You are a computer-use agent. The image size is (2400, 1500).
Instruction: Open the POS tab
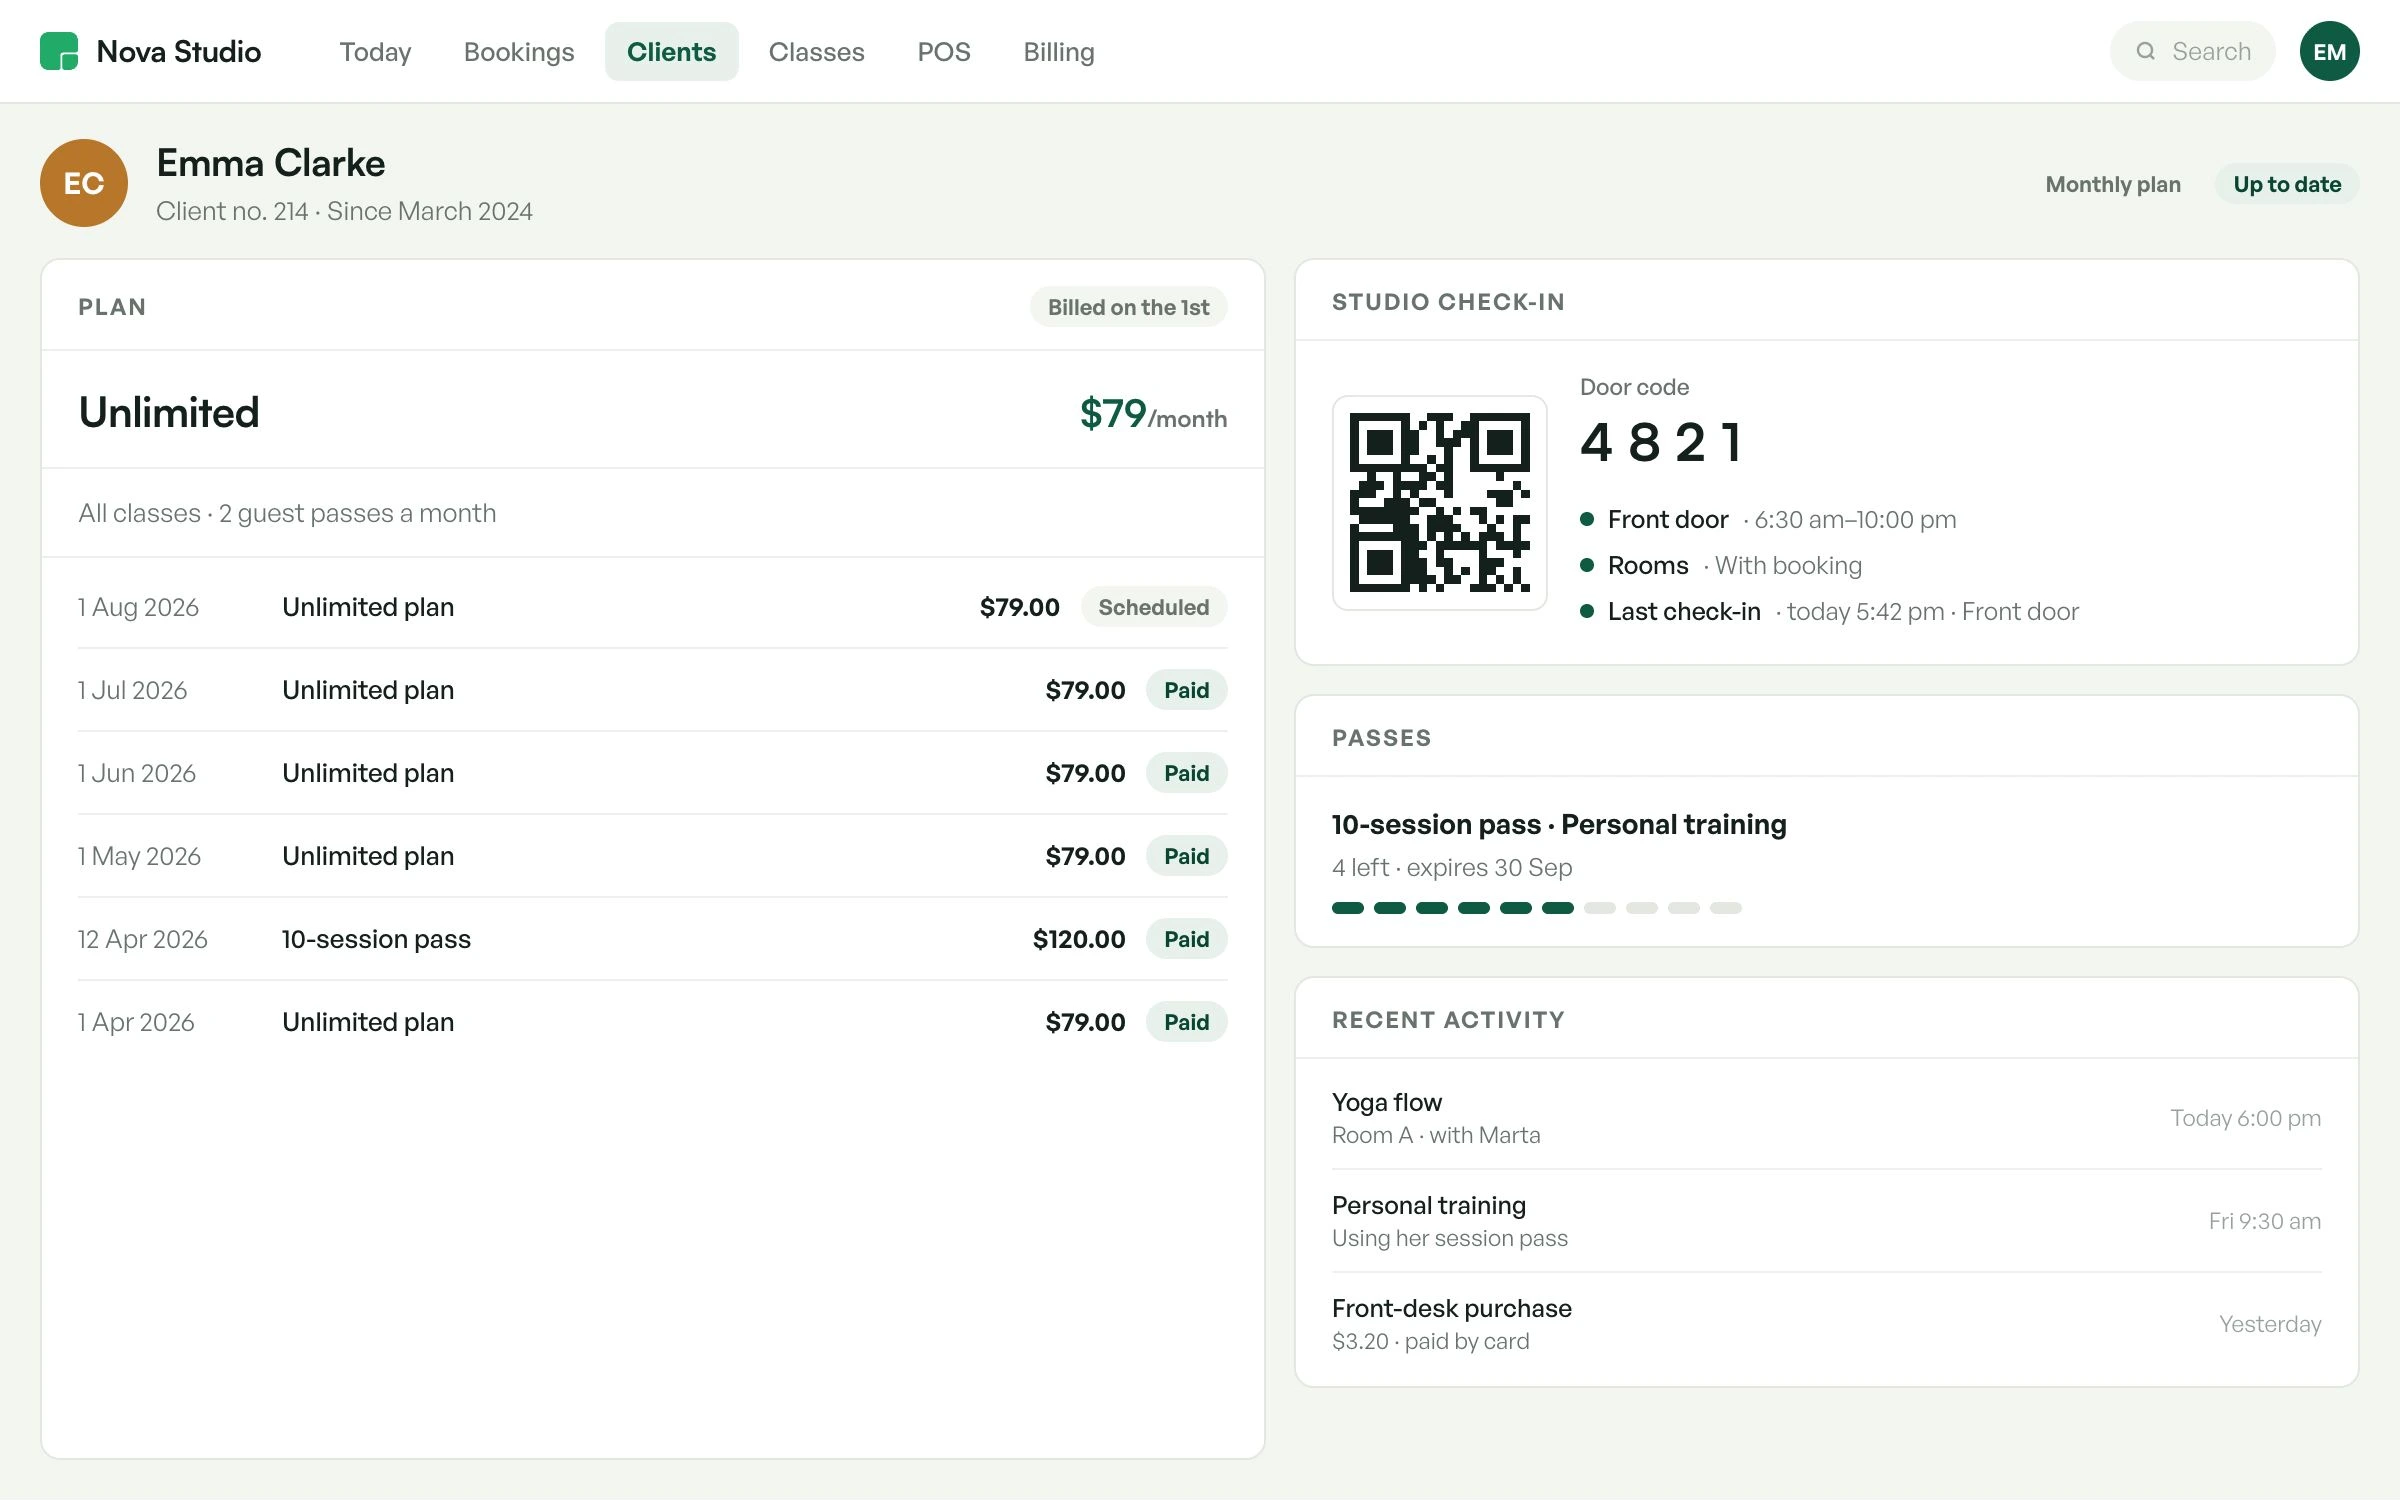(x=943, y=51)
